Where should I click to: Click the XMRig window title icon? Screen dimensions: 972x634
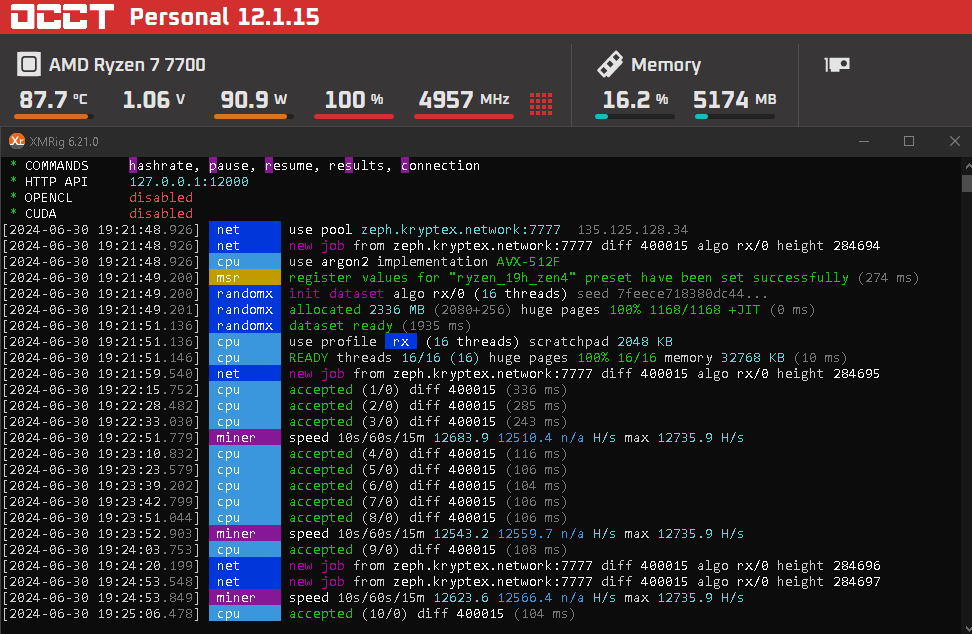point(17,141)
